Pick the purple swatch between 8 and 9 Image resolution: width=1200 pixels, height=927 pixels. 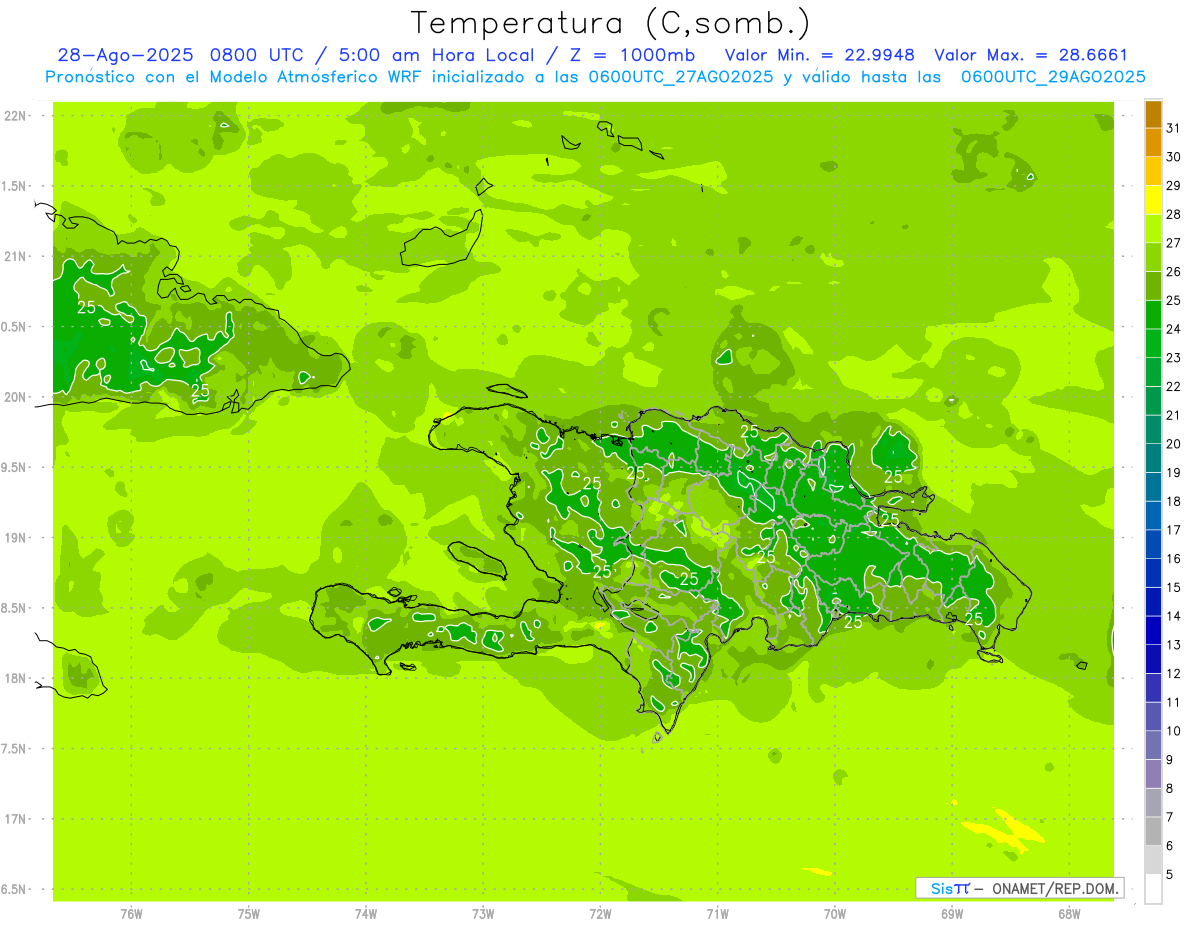(1153, 774)
